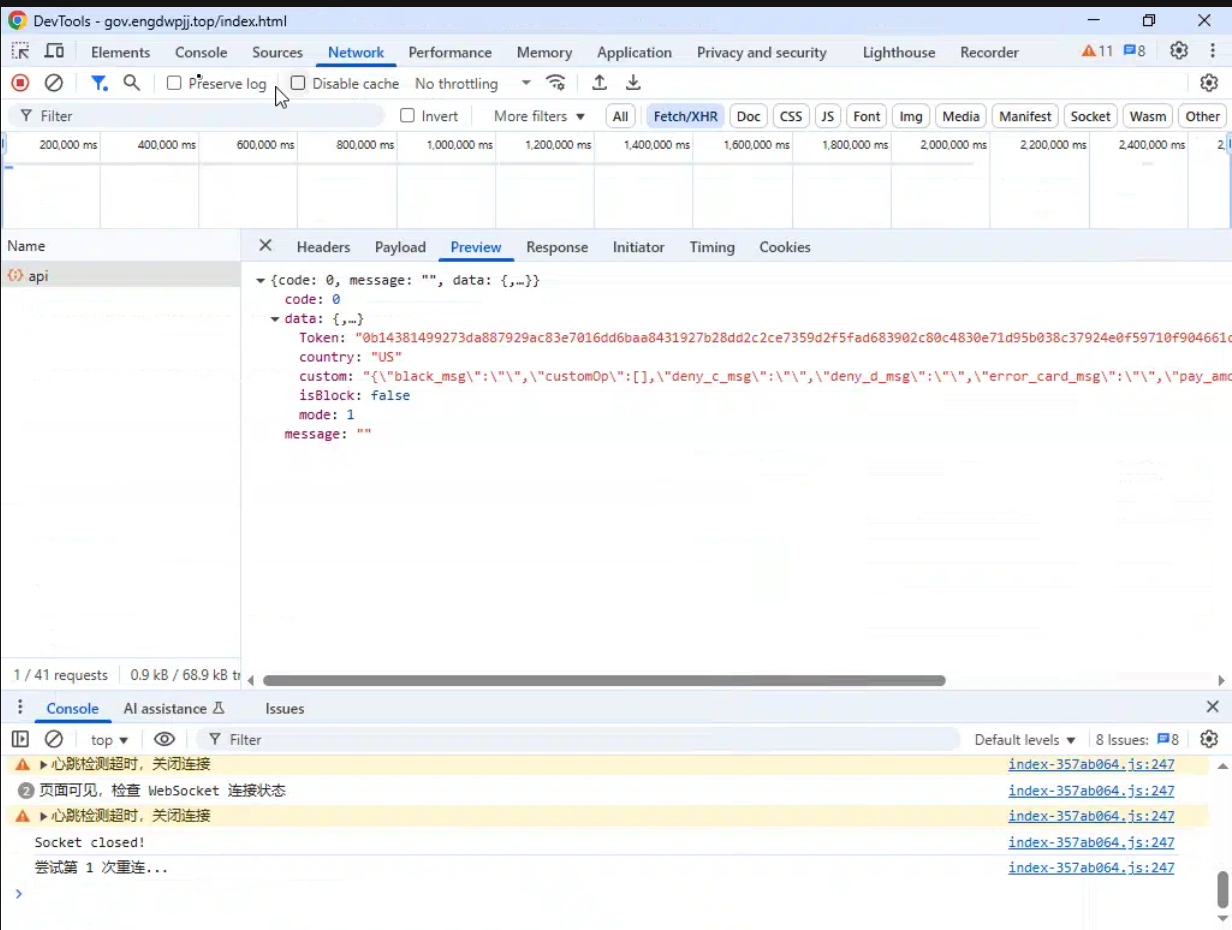This screenshot has width=1232, height=930.
Task: Open index-357ab064.js:247 link for Socket closed
Action: [1091, 842]
